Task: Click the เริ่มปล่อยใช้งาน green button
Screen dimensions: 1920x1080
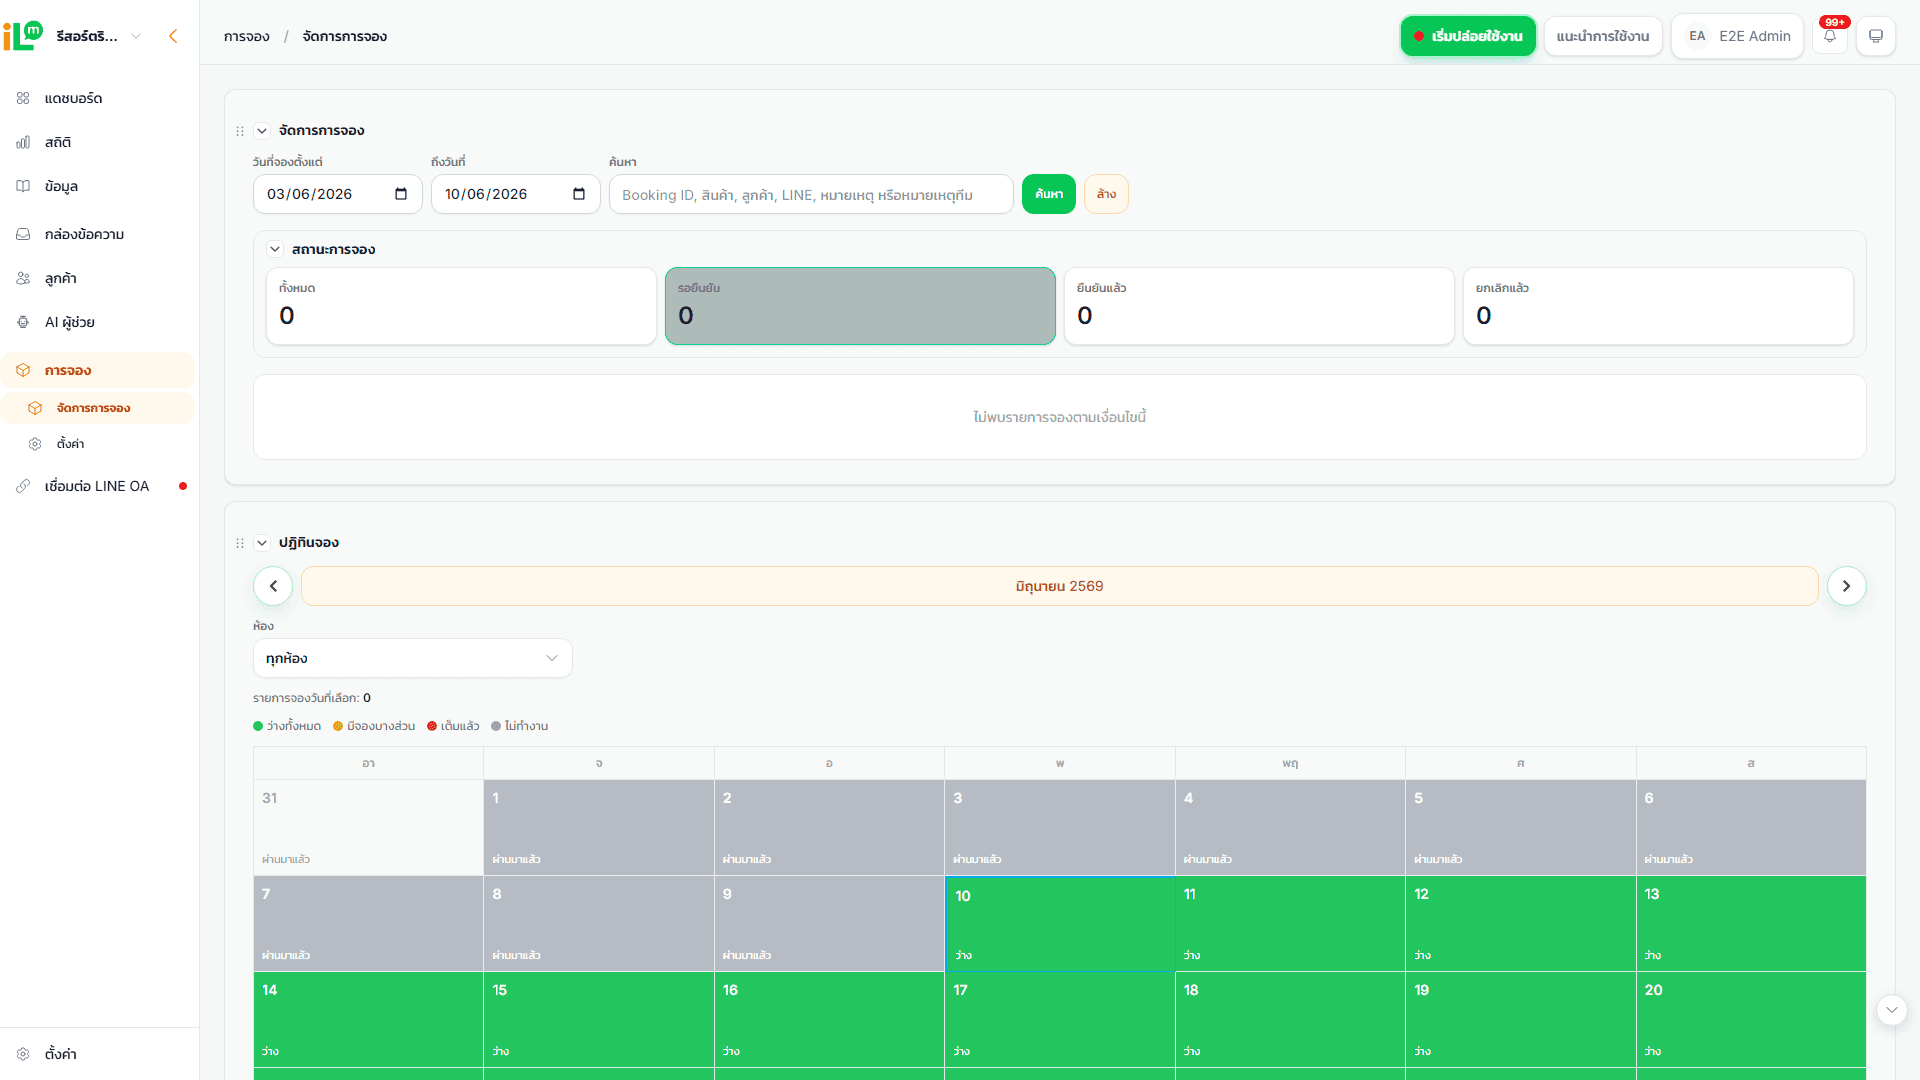Action: 1468,36
